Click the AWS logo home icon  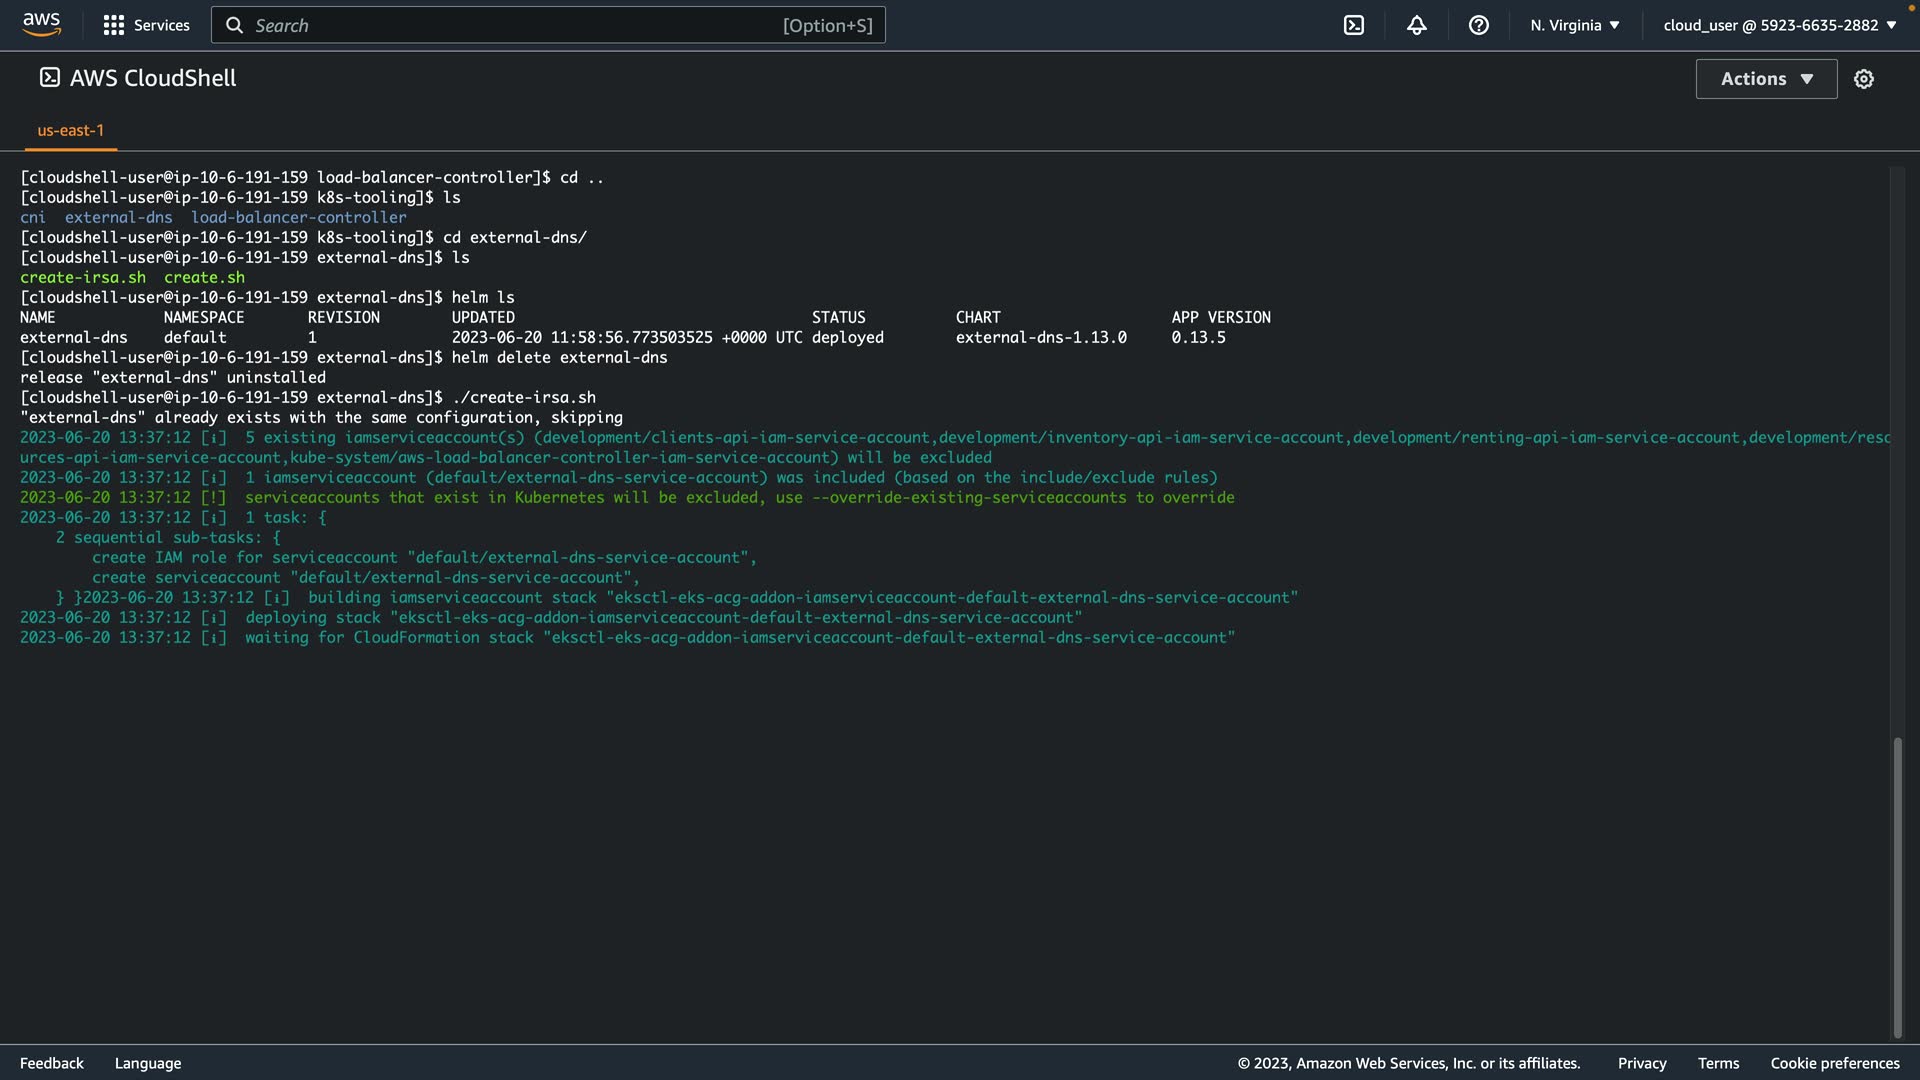(42, 24)
